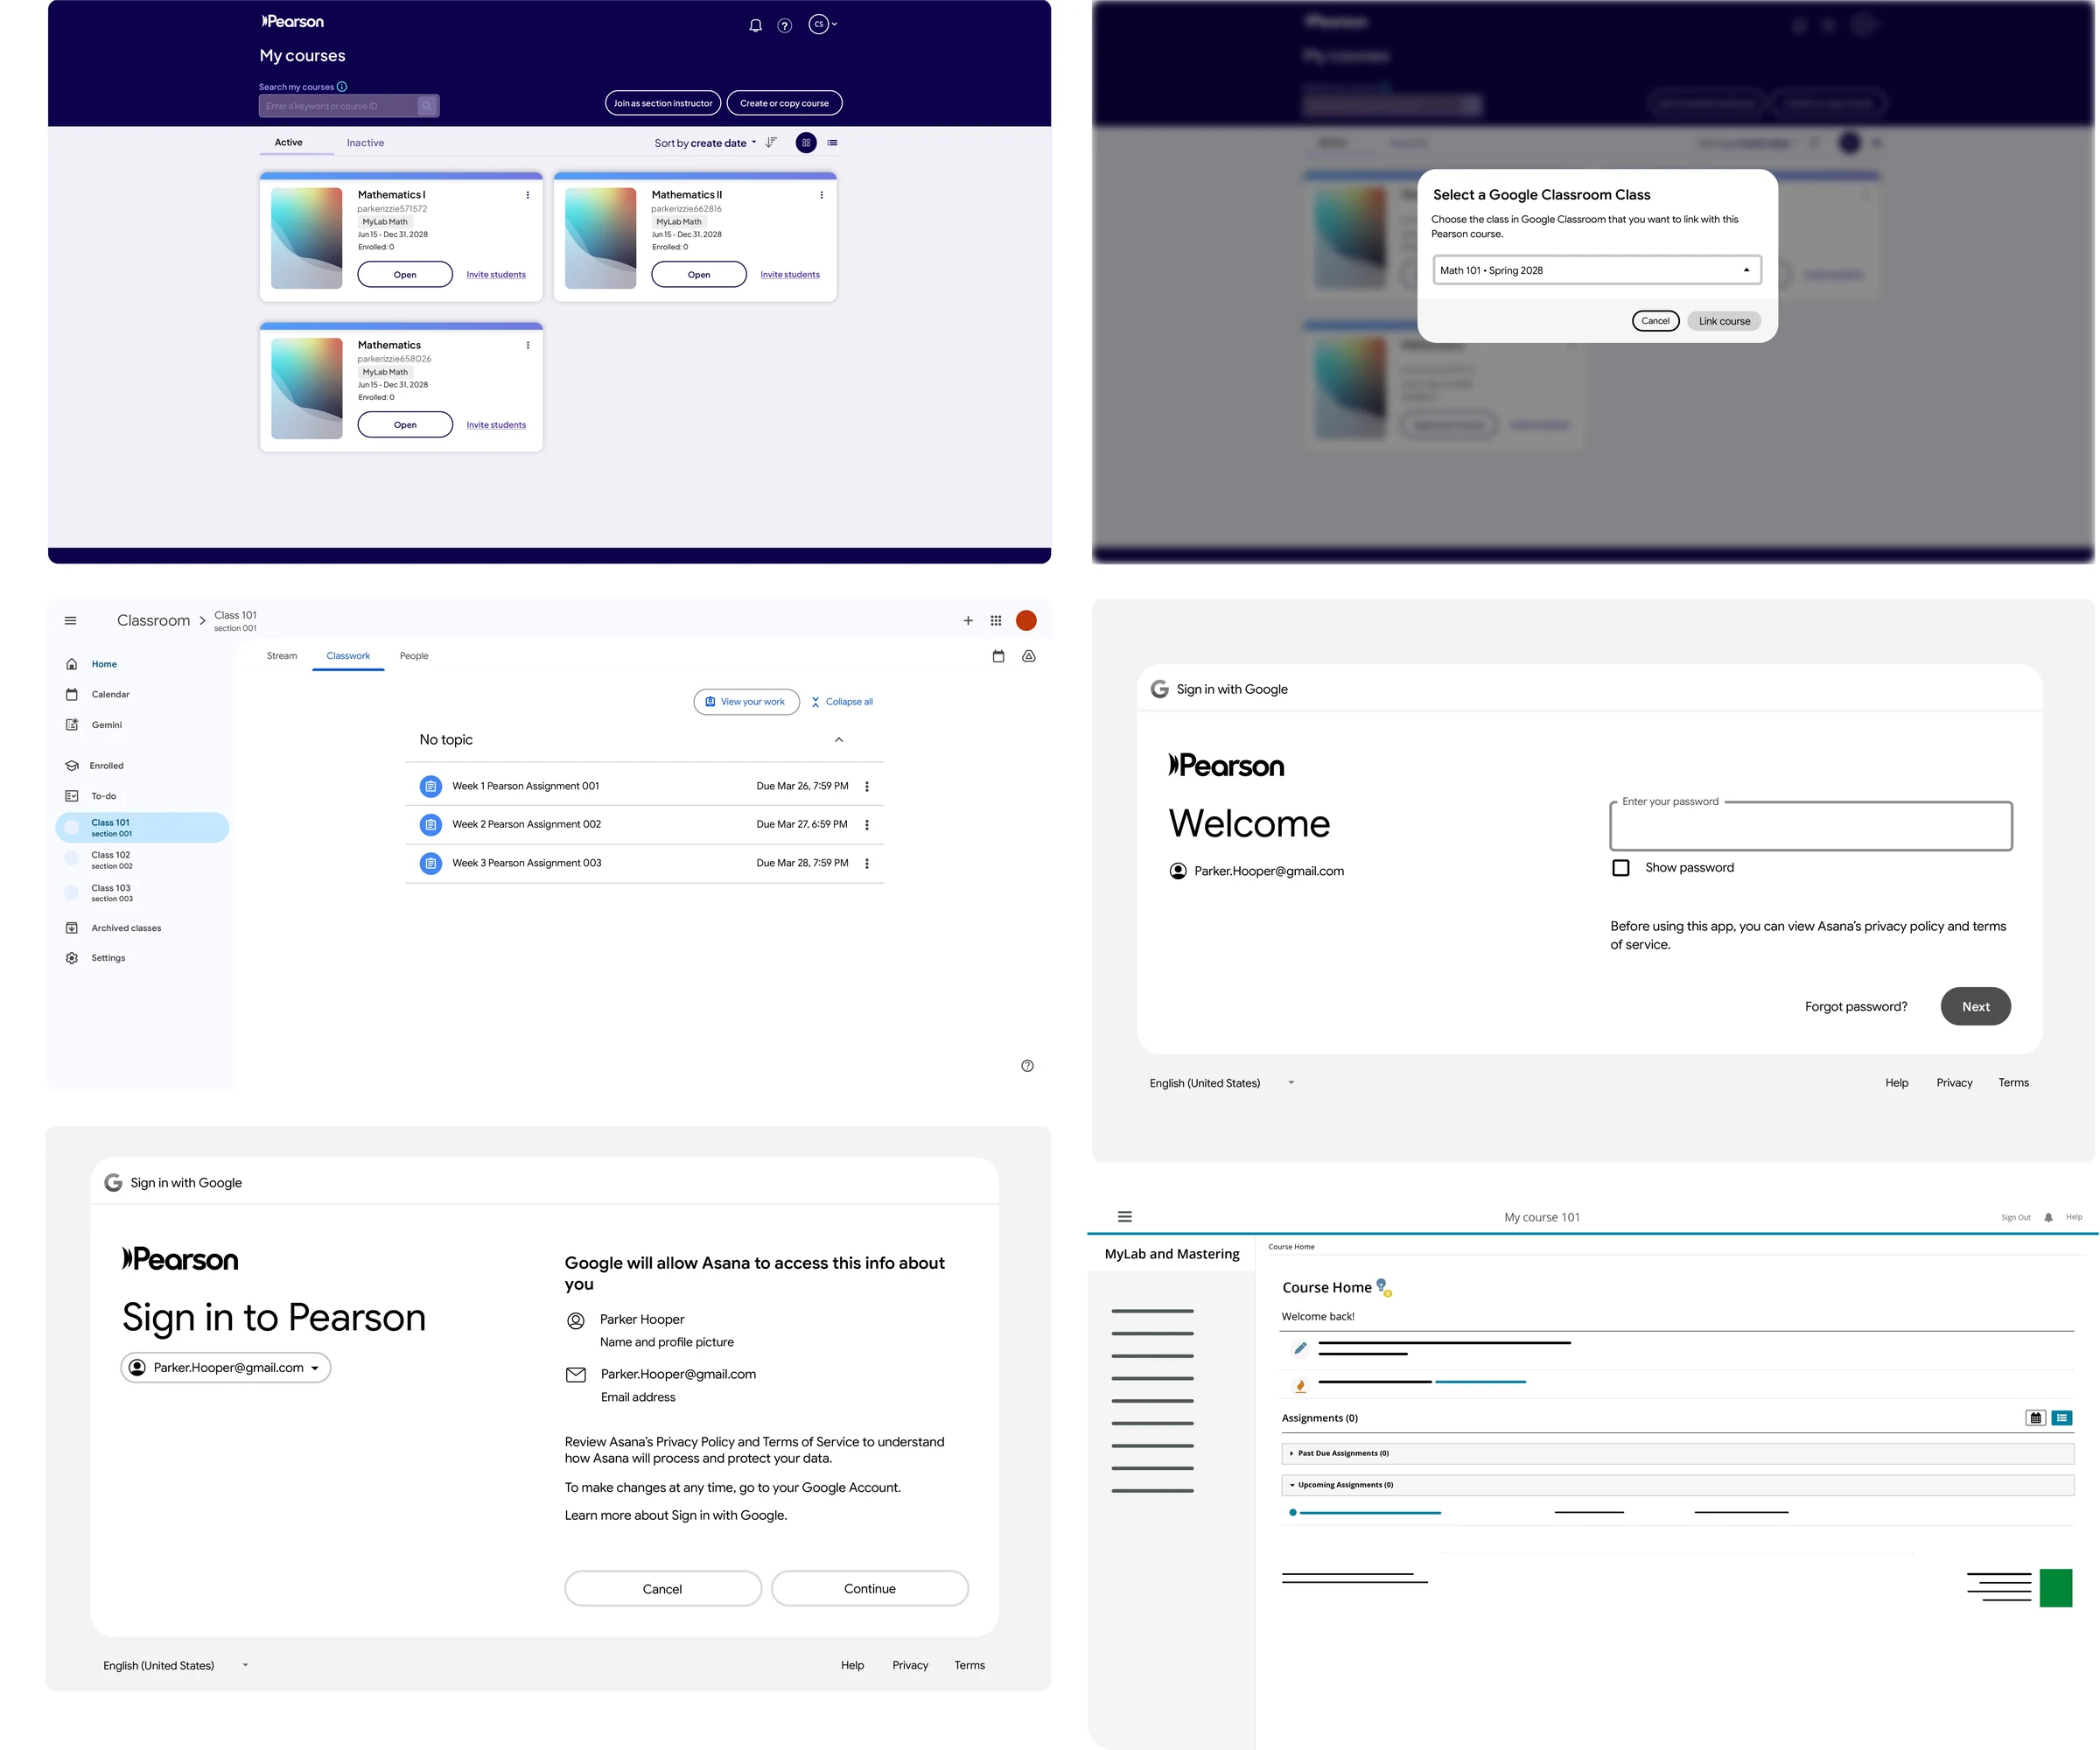The width and height of the screenshot is (2100, 1750).
Task: Open the Classroom calendar icon near tabs
Action: point(998,656)
